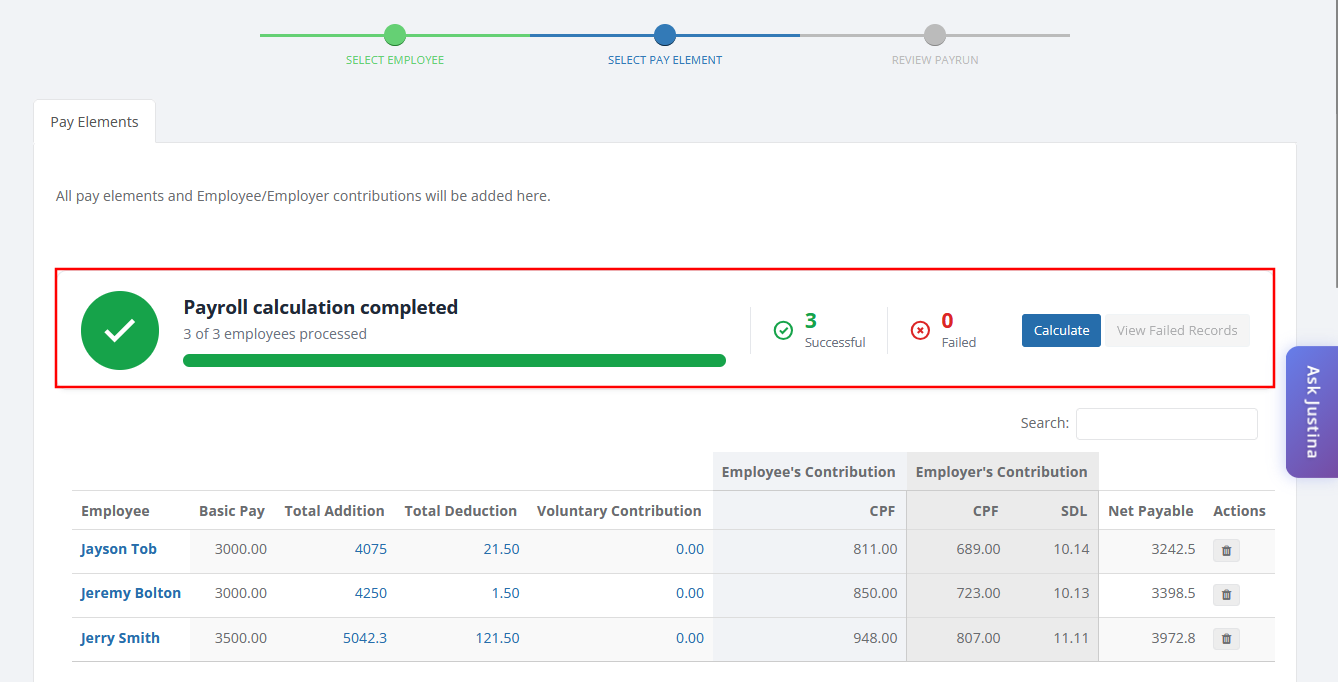This screenshot has width=1338, height=682.
Task: Open Jeremy Bolton employee link
Action: click(x=131, y=593)
